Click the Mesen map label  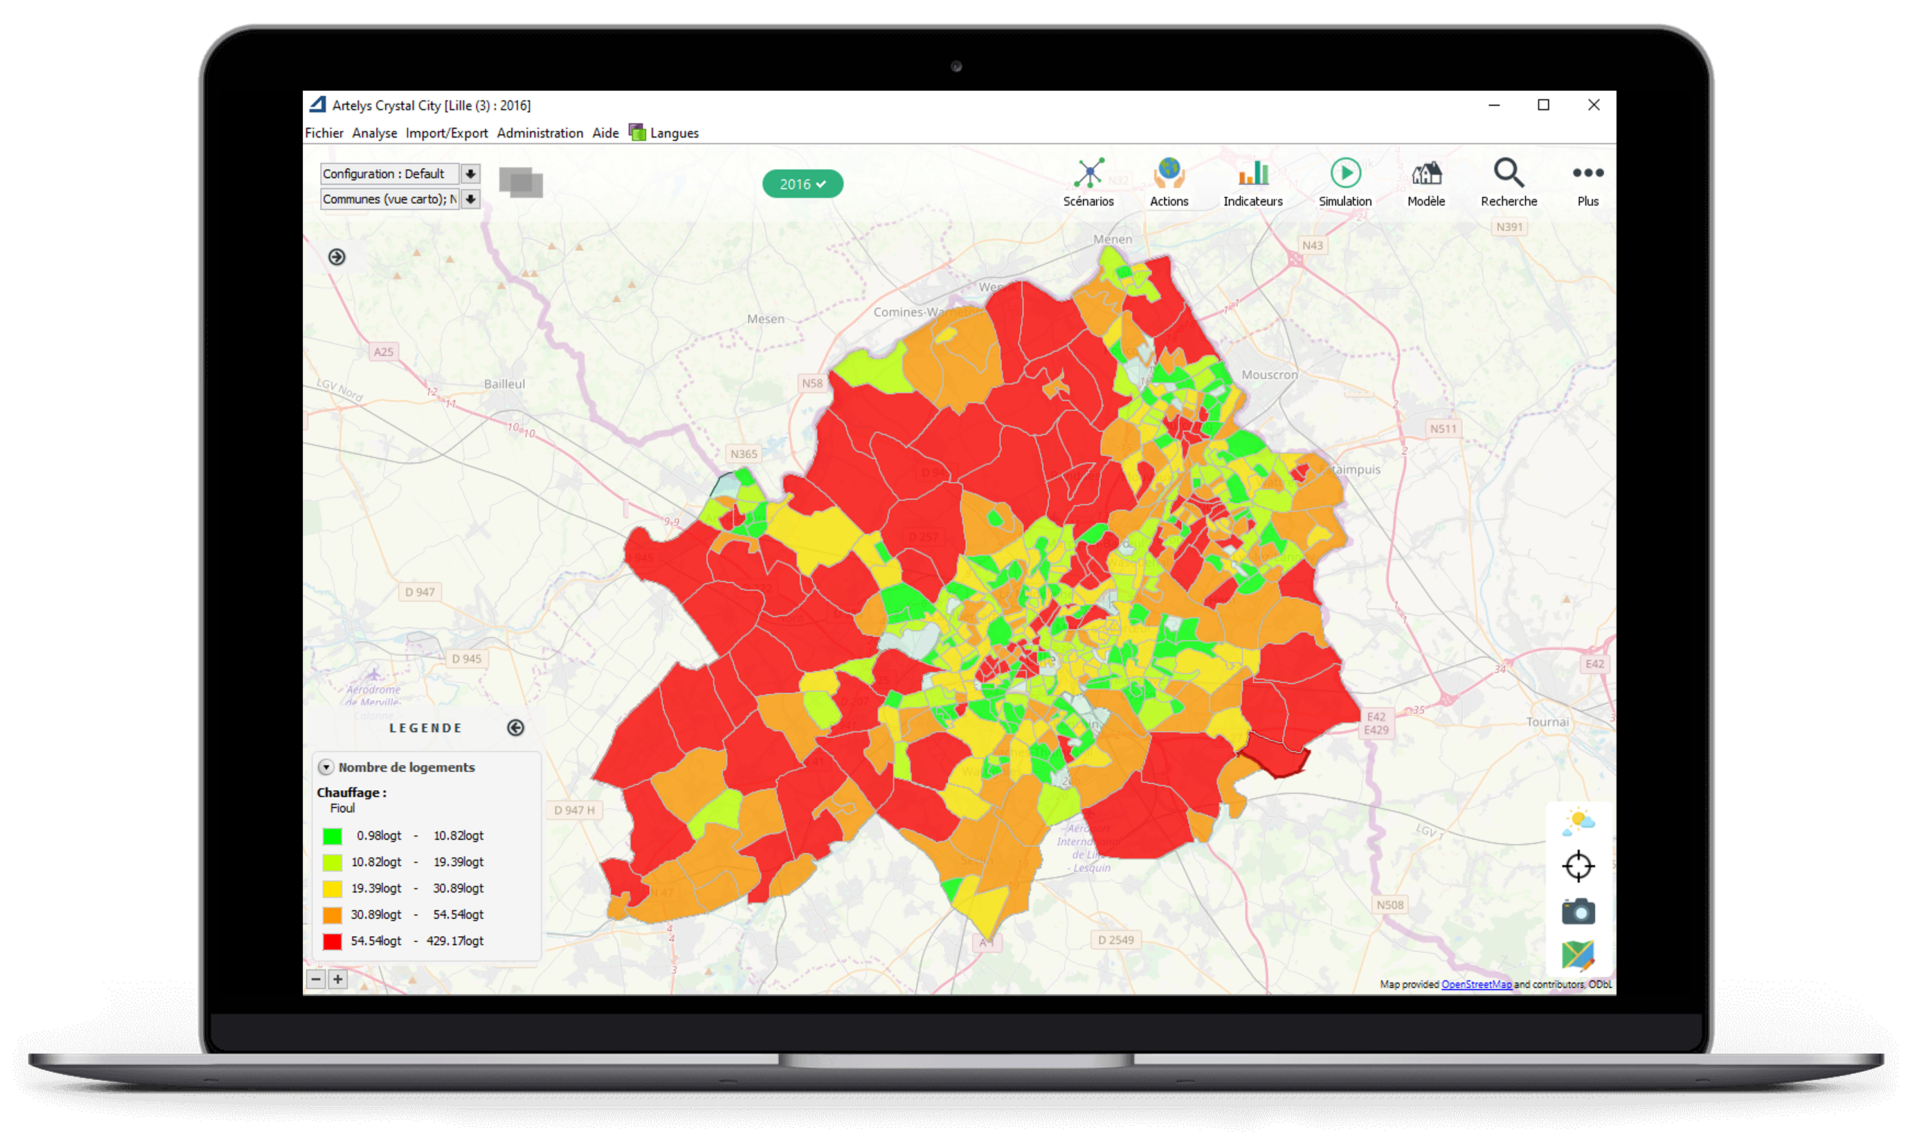tap(766, 319)
